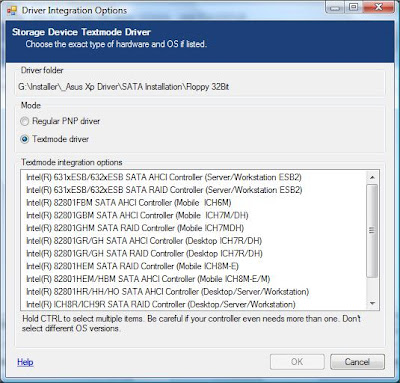This screenshot has height=383, width=400.
Task: Close the Driver Integration Options dialog
Action: tap(378, 7)
